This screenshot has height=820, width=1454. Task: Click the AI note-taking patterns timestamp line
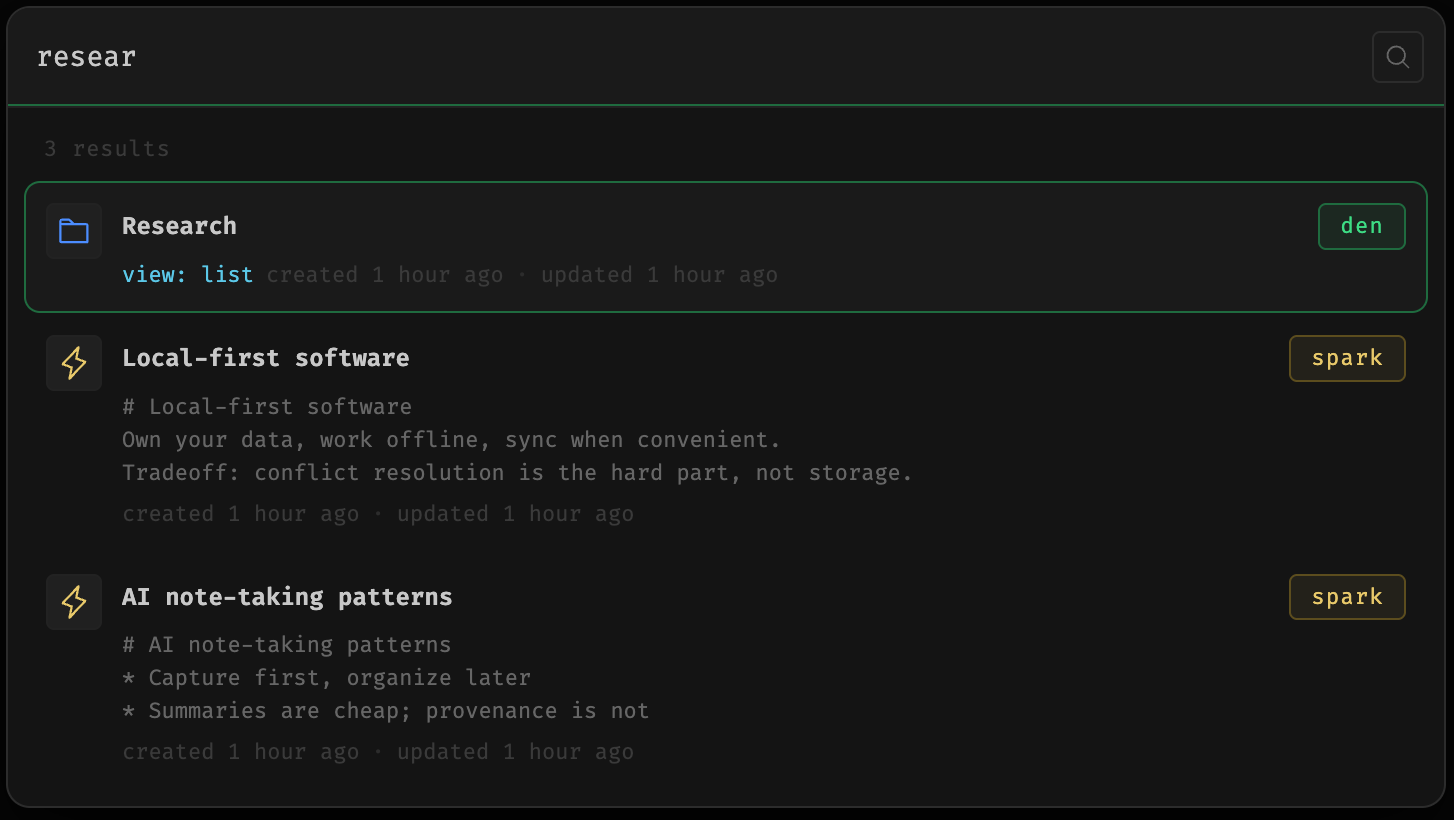coord(378,752)
